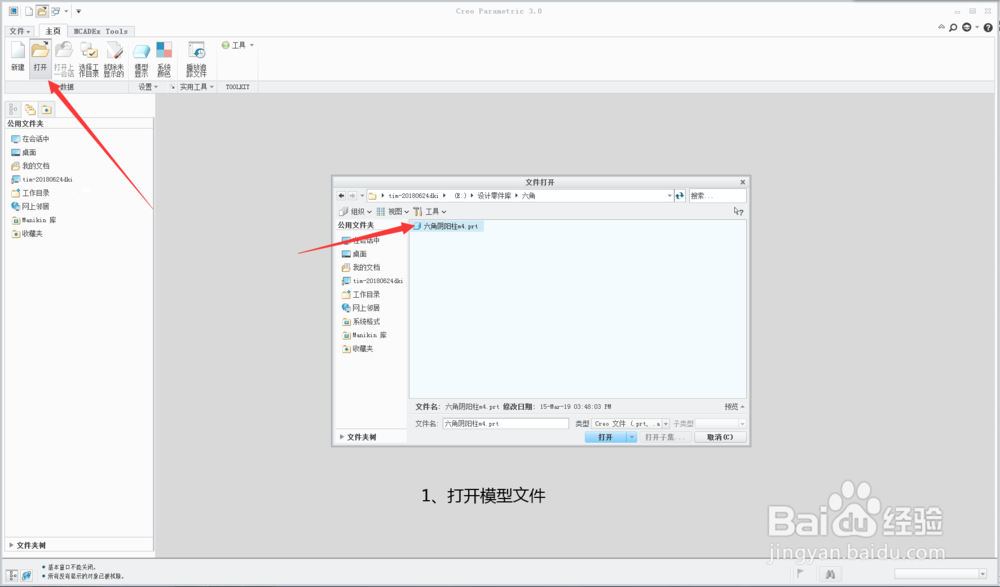Viewport: 1000px width, 587px height.
Task: Click the 打开子集... button
Action: [x=664, y=437]
